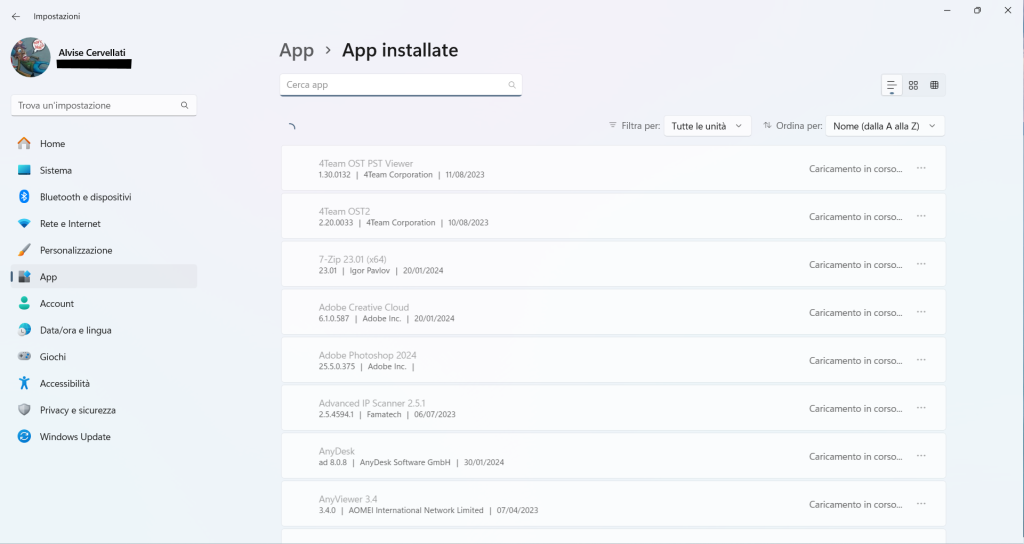The image size is (1024, 544).
Task: Open Privacy e sicurezza settings
Action: coord(77,410)
